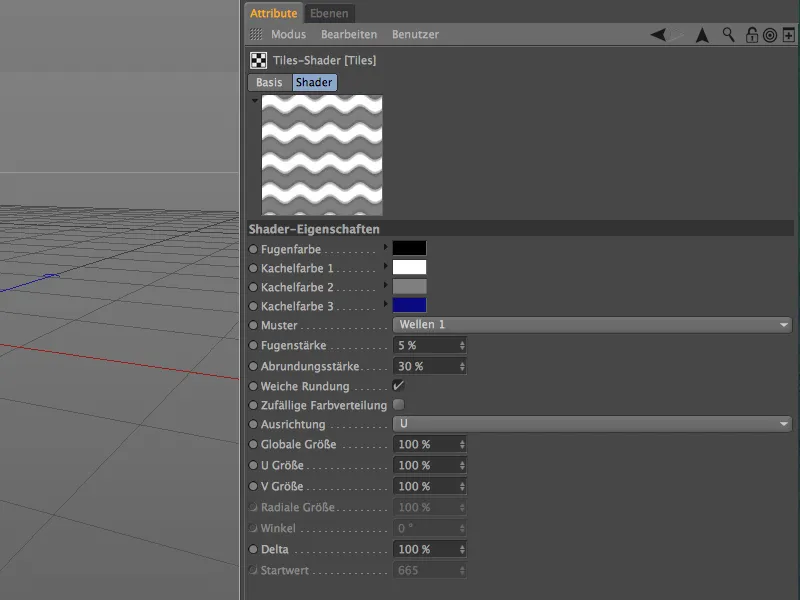Open the black Fugenfarbe color swatch
The width and height of the screenshot is (800, 600).
click(x=409, y=248)
